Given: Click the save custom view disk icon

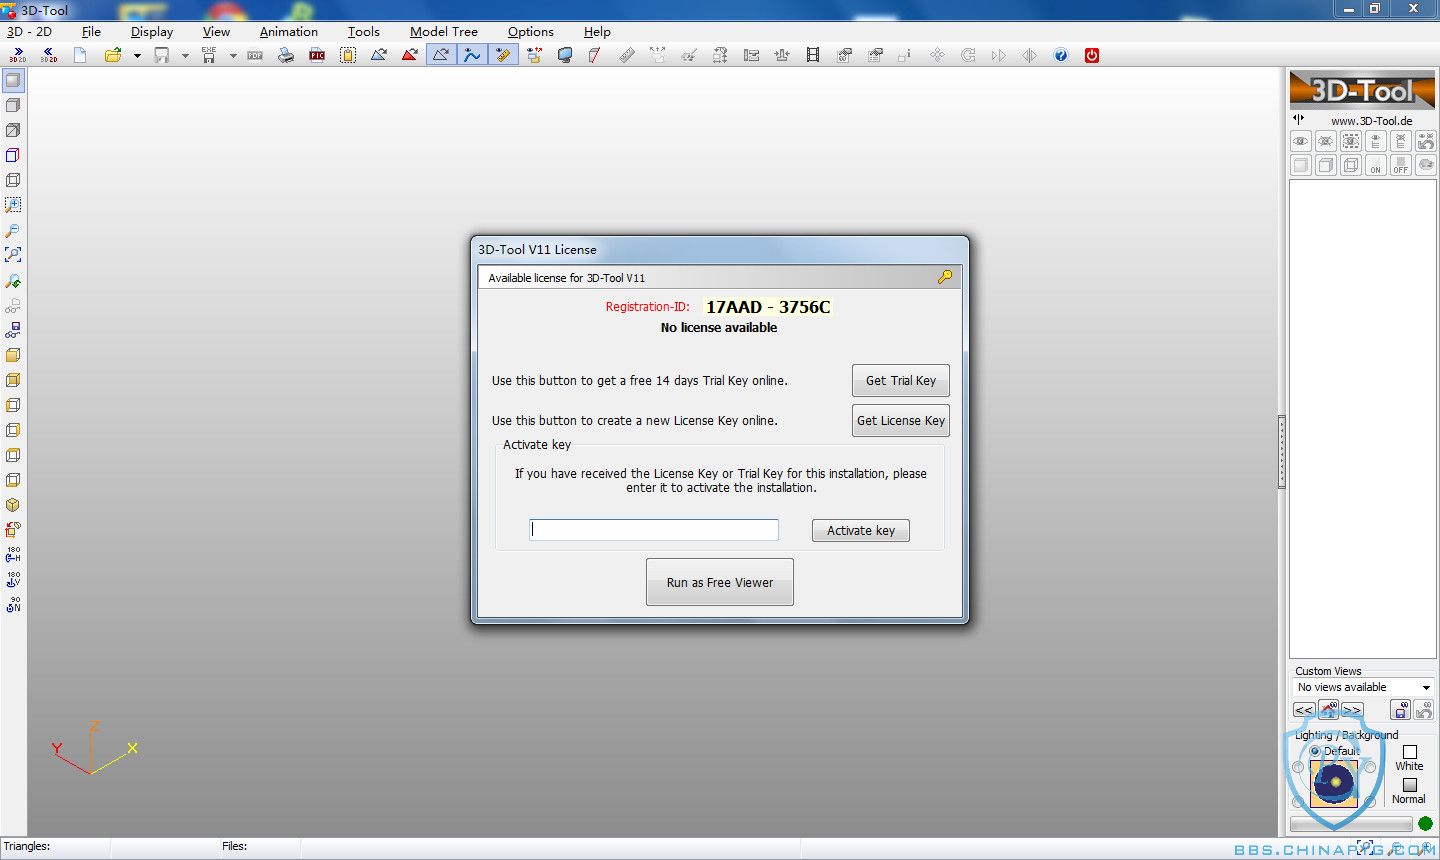Looking at the screenshot, I should (x=1401, y=710).
